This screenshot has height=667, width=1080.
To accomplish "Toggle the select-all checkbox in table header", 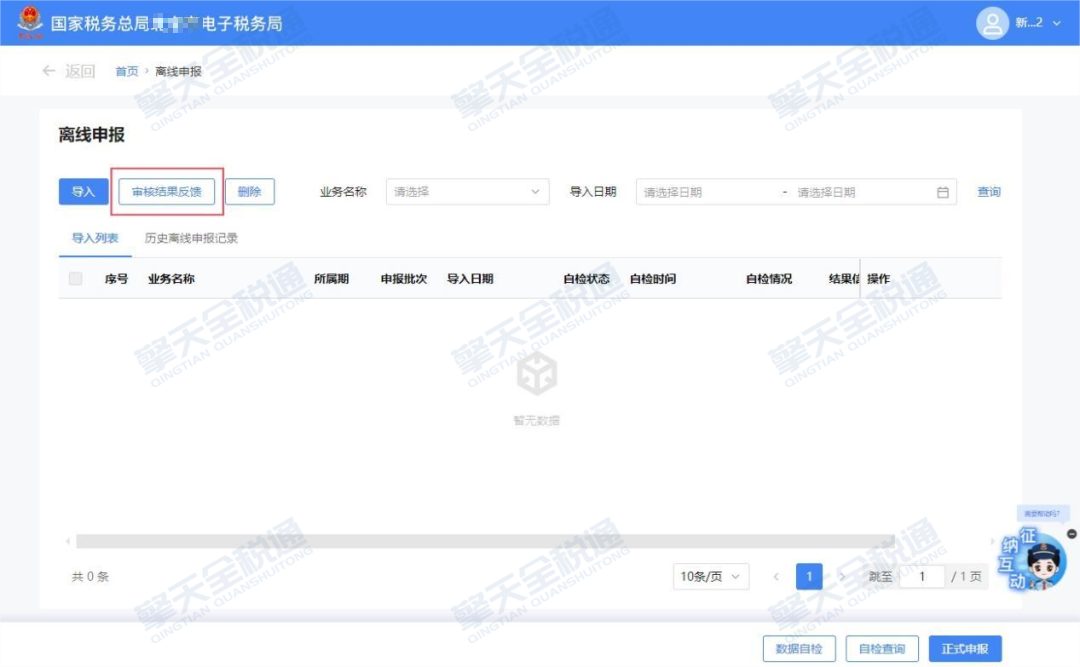I will pyautogui.click(x=76, y=279).
